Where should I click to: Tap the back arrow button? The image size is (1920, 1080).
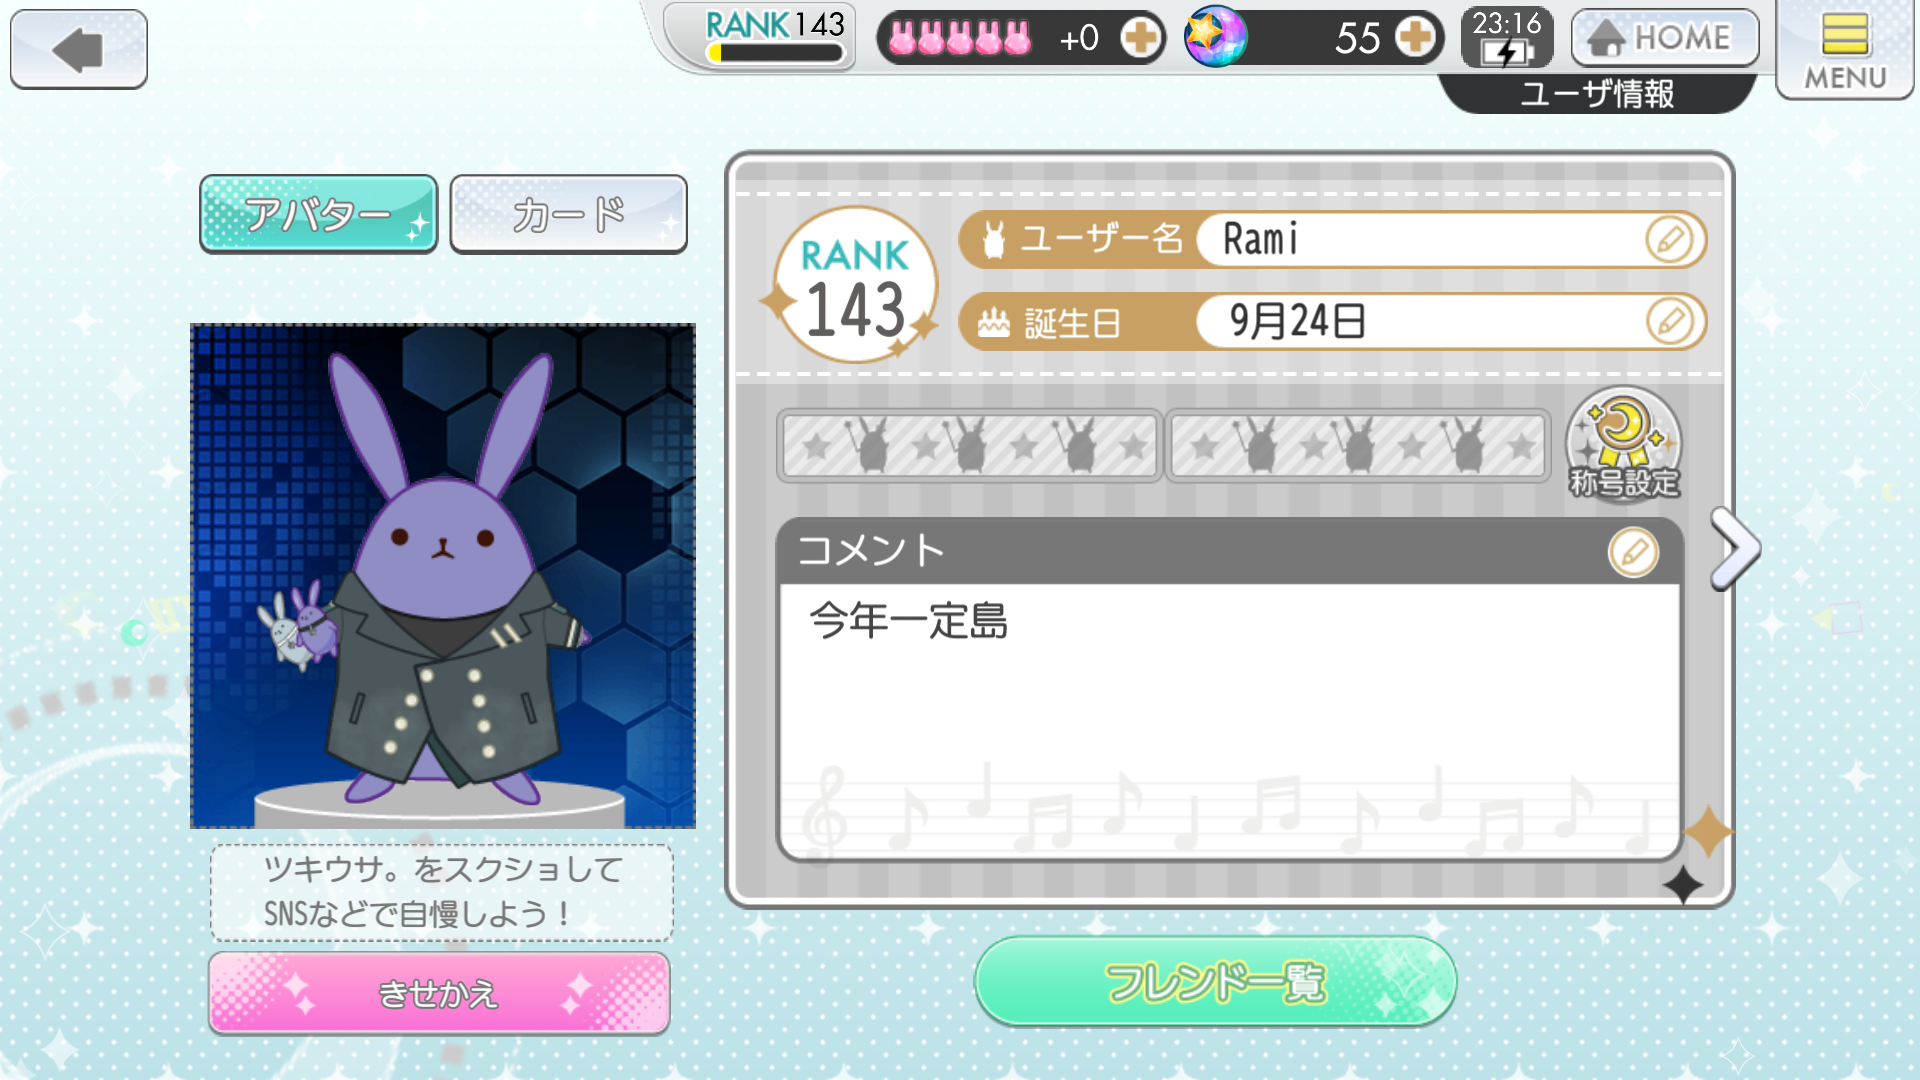point(79,49)
